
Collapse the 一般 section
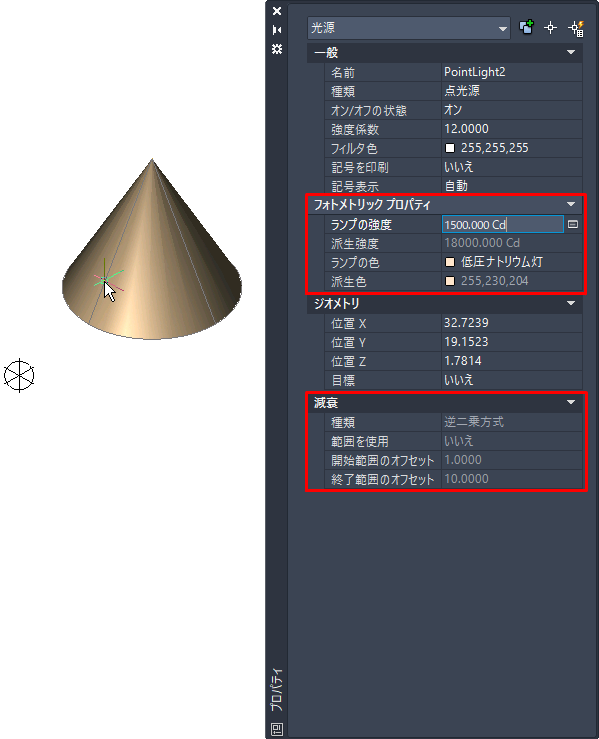point(571,52)
